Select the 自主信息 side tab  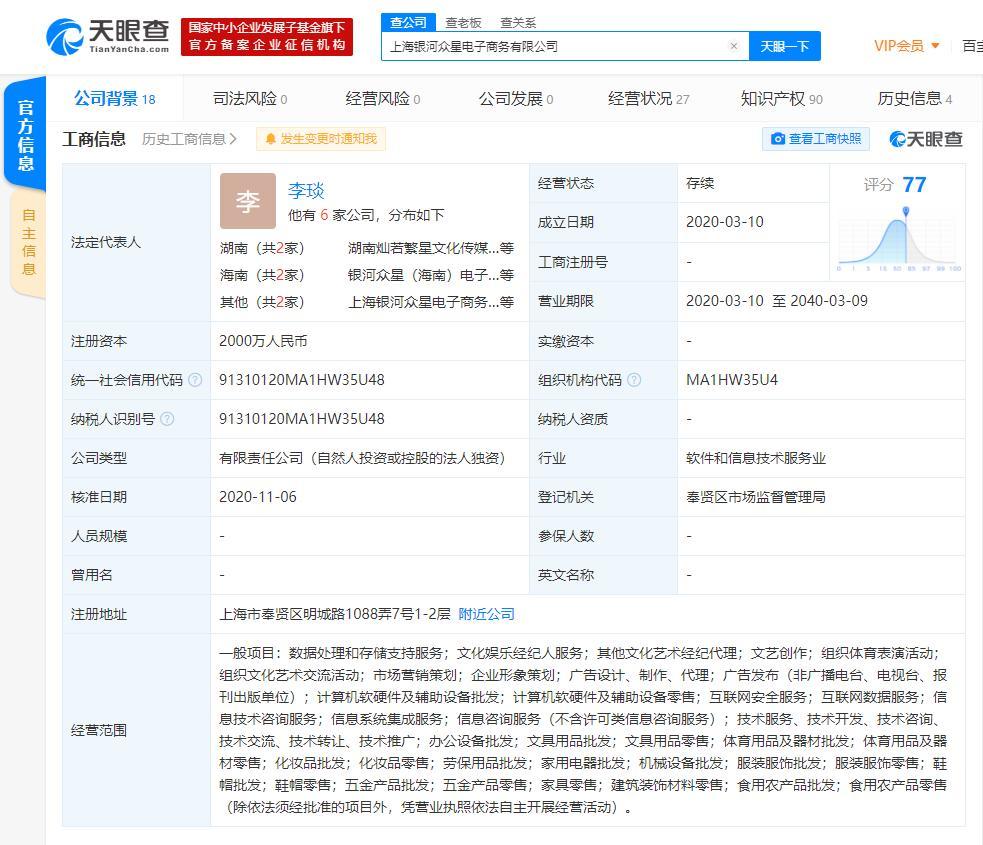28,243
